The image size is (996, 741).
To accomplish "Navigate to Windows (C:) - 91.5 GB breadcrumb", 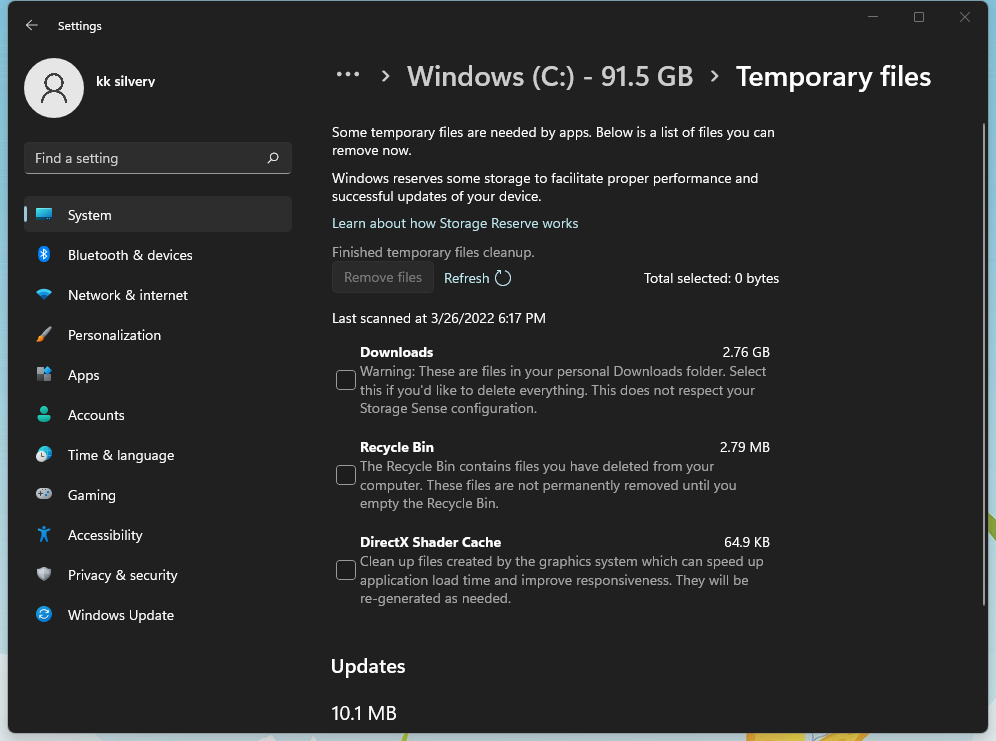I will click(x=550, y=76).
